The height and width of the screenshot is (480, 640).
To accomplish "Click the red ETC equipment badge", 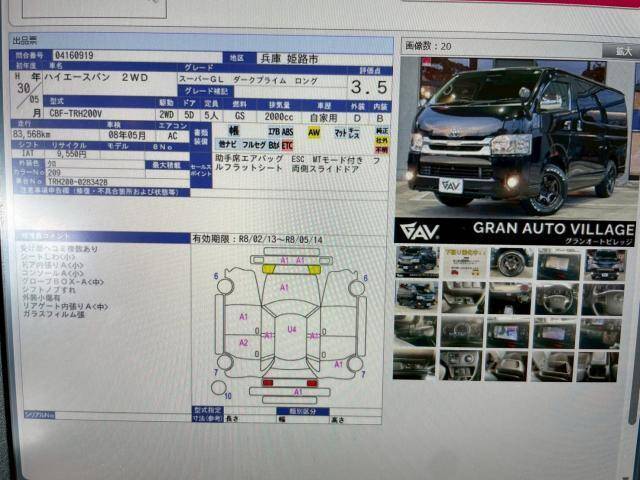I will point(287,145).
